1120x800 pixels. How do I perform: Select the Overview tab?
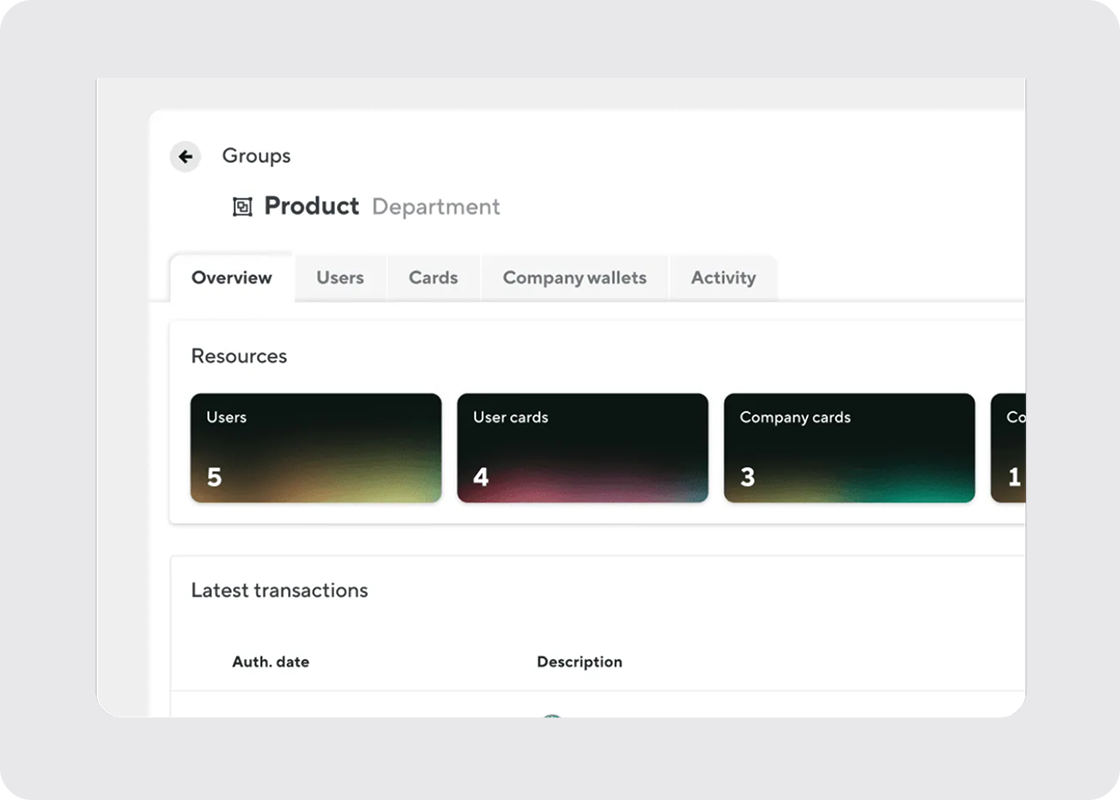(x=231, y=278)
